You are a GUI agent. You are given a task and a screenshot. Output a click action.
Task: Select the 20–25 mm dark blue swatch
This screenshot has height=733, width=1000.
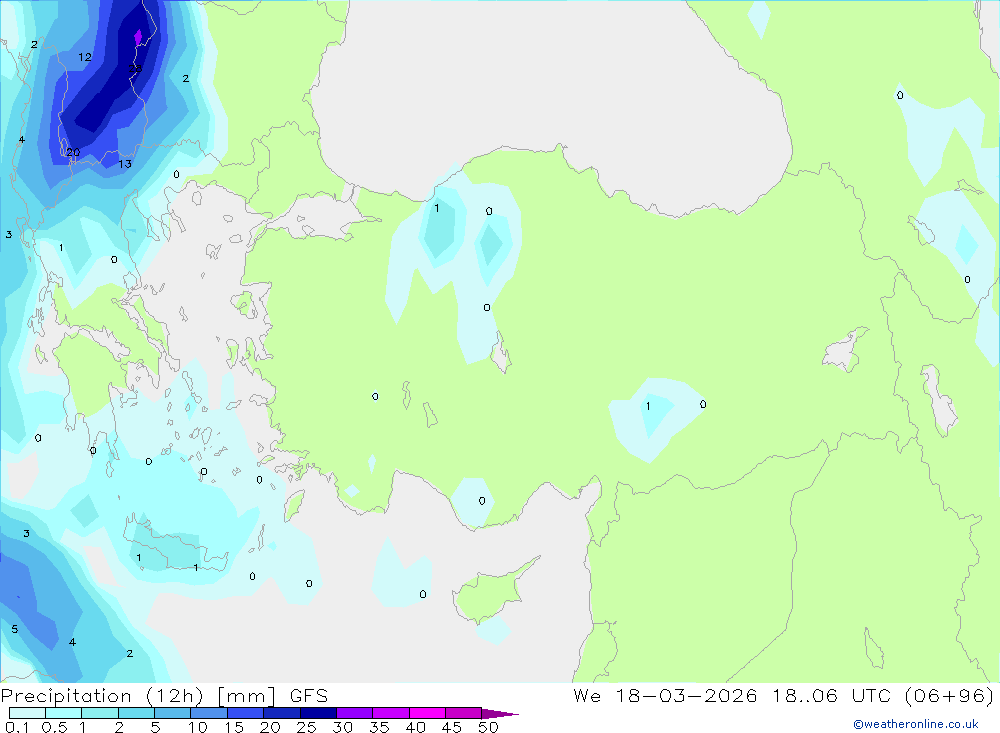tap(282, 713)
